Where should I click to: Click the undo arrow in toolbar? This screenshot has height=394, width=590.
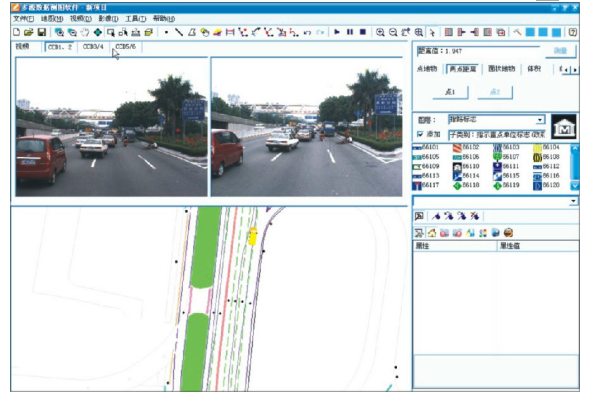point(307,33)
